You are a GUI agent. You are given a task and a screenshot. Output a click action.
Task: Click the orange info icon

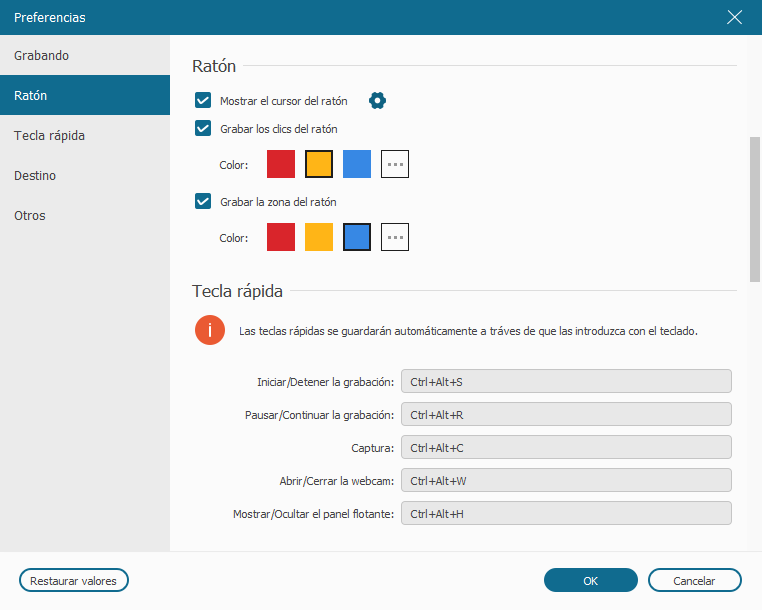(210, 330)
